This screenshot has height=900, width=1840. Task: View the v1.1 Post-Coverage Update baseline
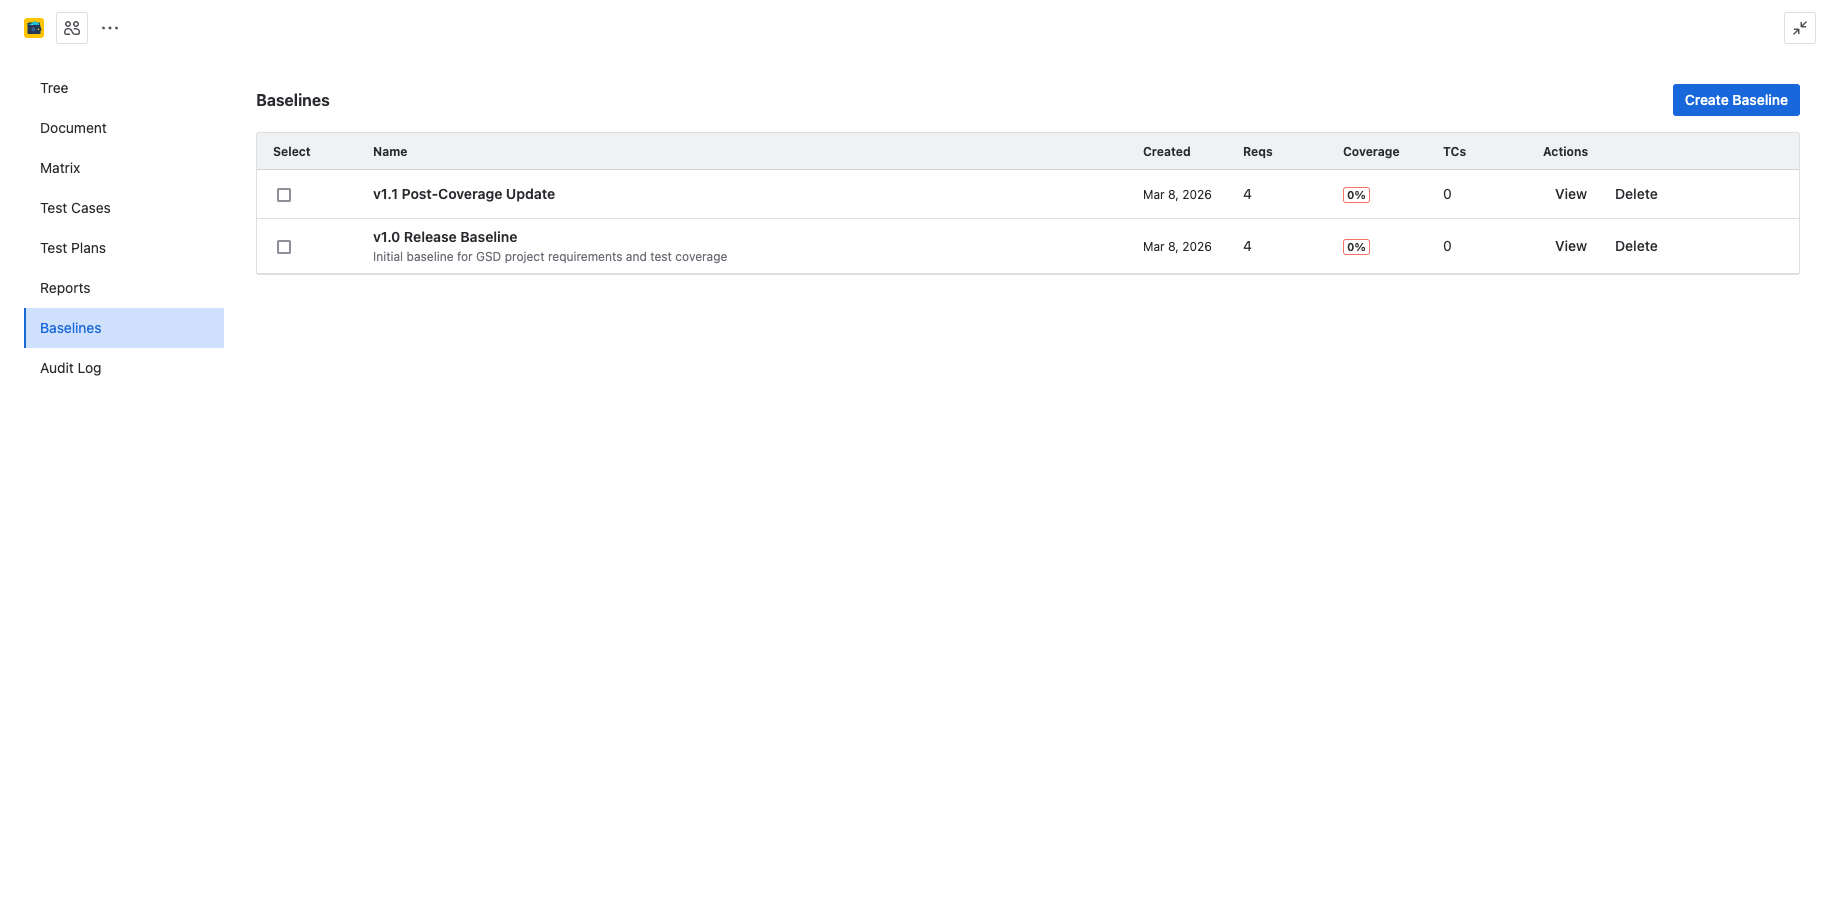click(1570, 194)
